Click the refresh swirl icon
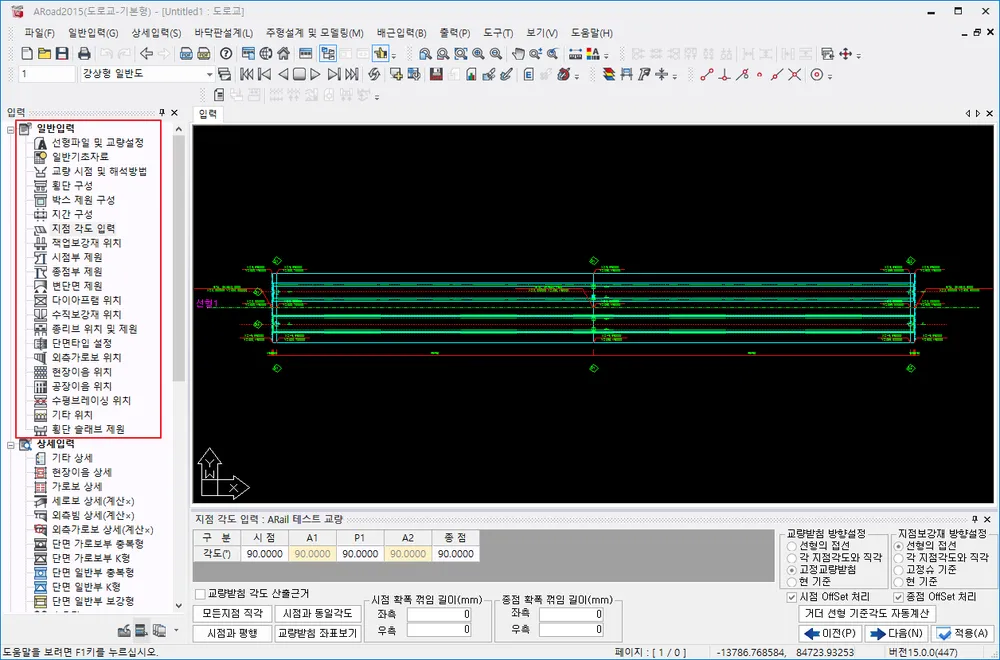The width and height of the screenshot is (1000, 660). coord(374,75)
